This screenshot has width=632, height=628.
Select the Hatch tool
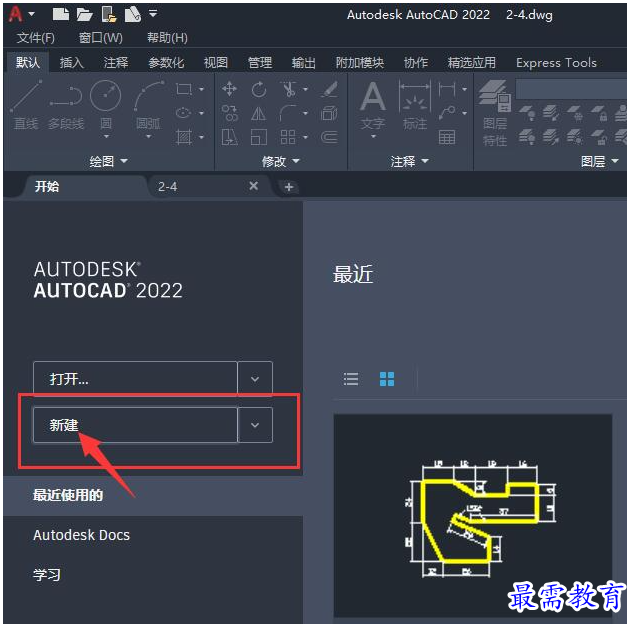pos(184,137)
